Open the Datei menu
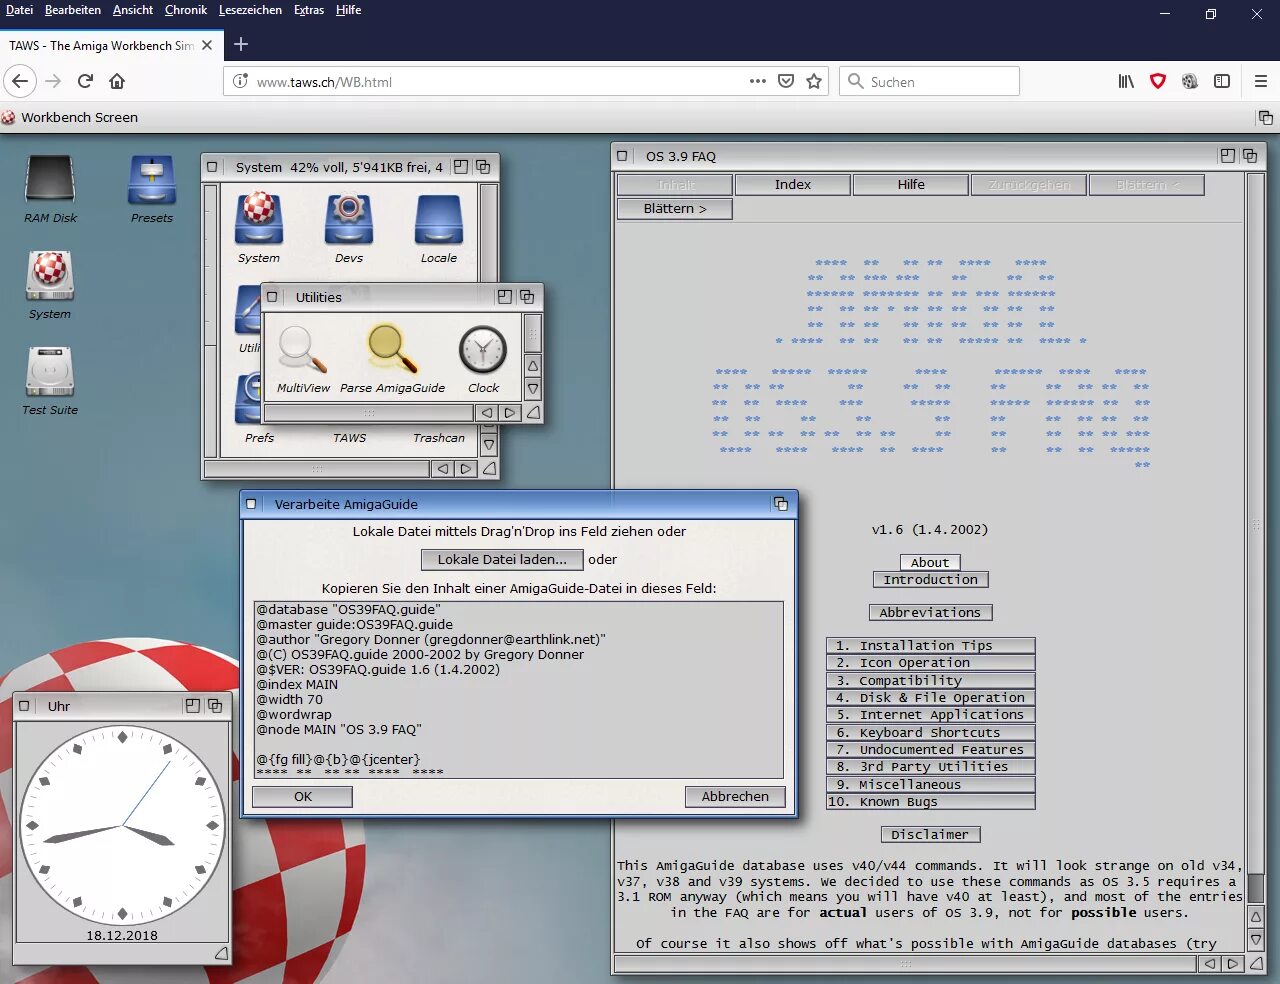This screenshot has height=984, width=1280. (19, 10)
